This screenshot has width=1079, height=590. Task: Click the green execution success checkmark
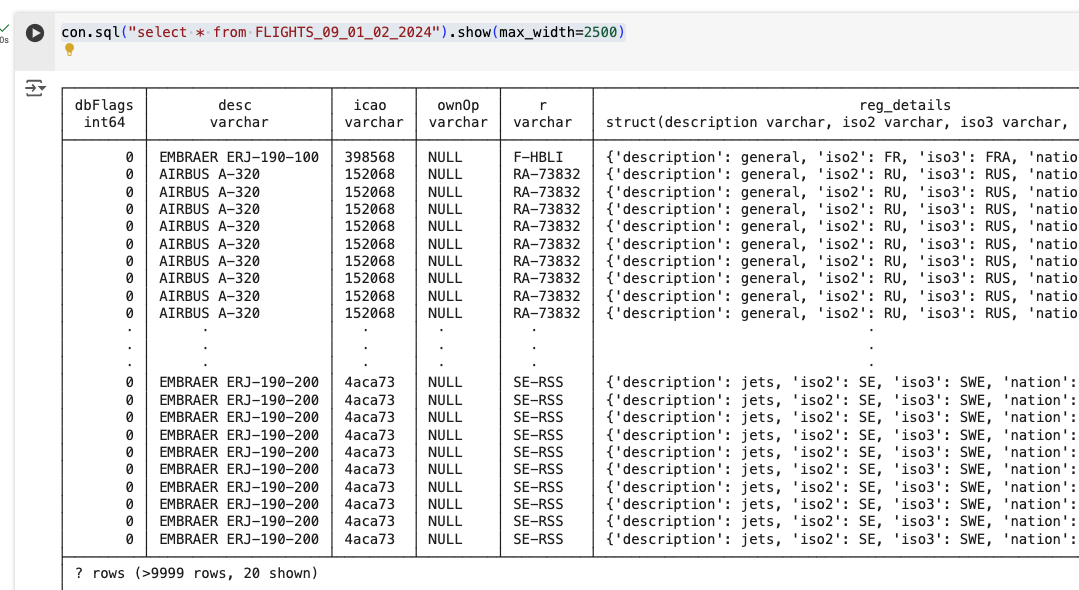tap(5, 27)
